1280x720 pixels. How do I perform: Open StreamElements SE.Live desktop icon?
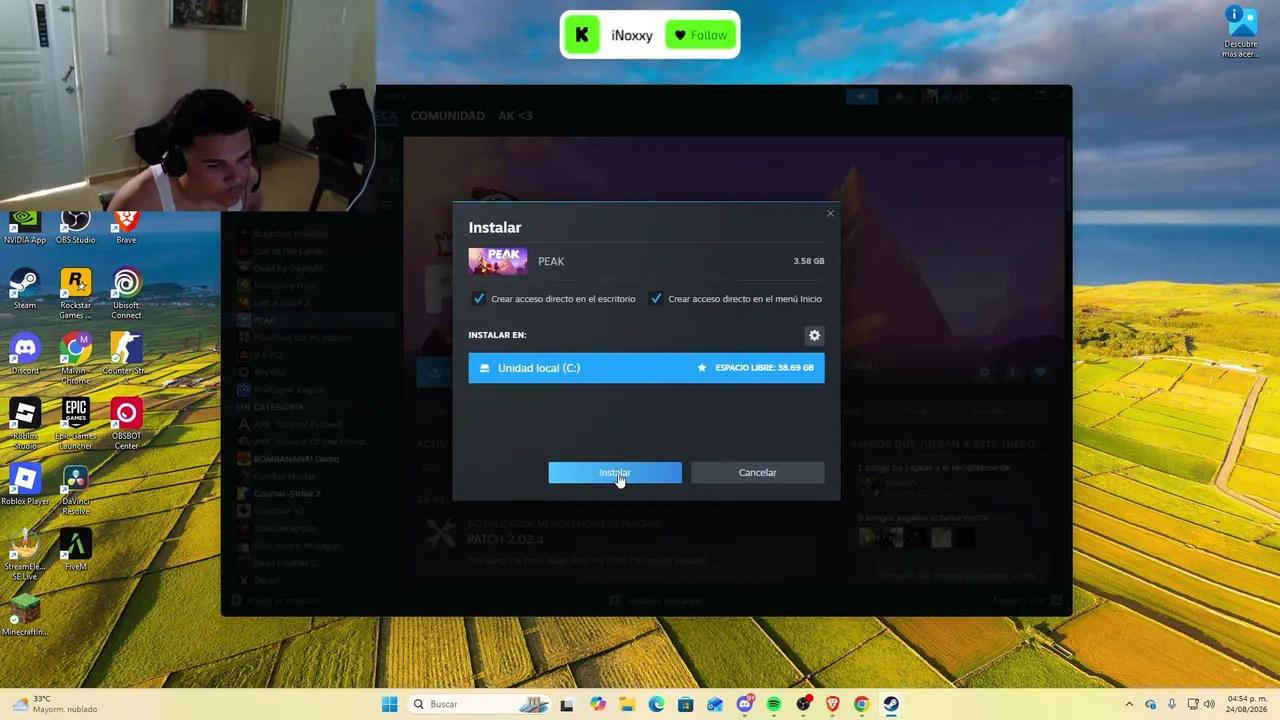(25, 555)
